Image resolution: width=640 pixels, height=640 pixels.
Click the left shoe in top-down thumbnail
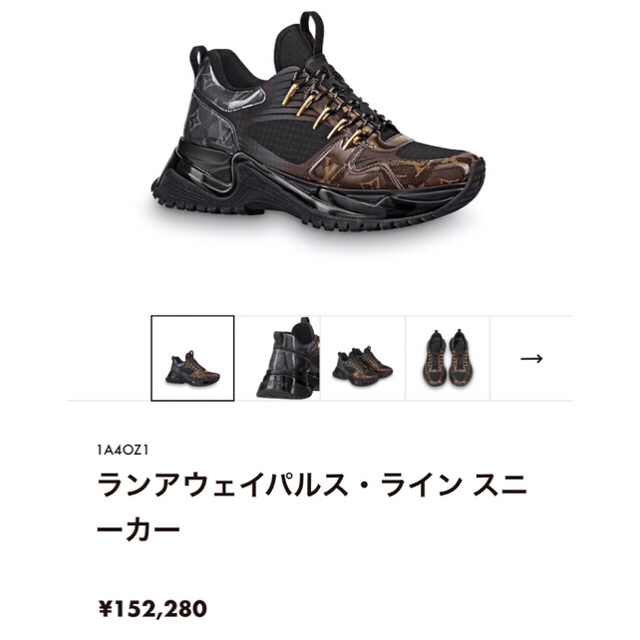[x=435, y=359]
